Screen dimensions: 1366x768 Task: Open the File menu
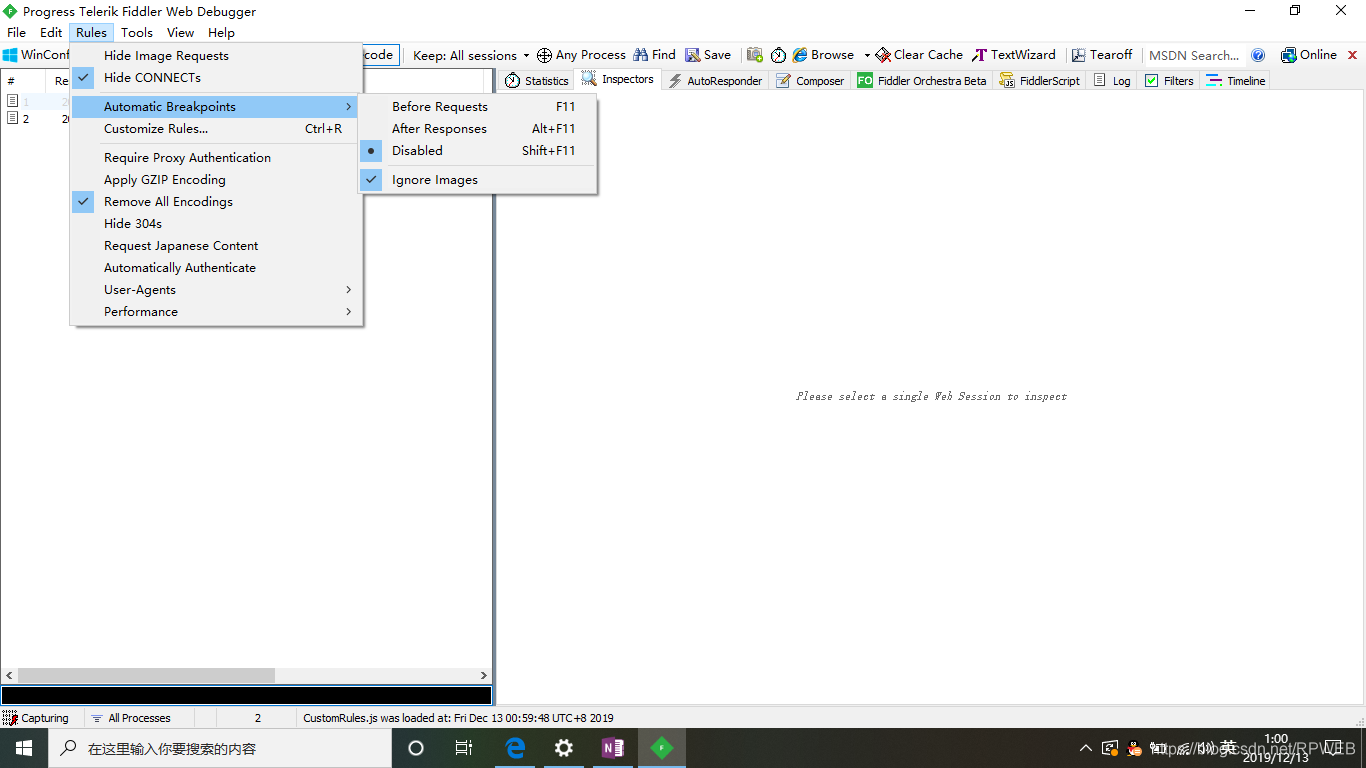(x=17, y=33)
